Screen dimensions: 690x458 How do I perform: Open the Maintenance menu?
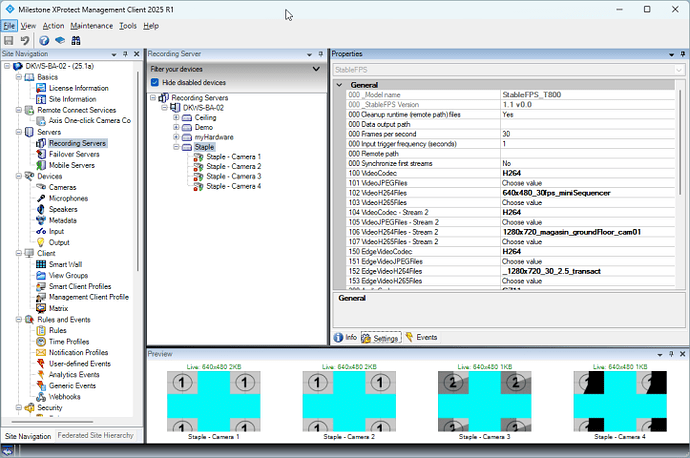92,26
